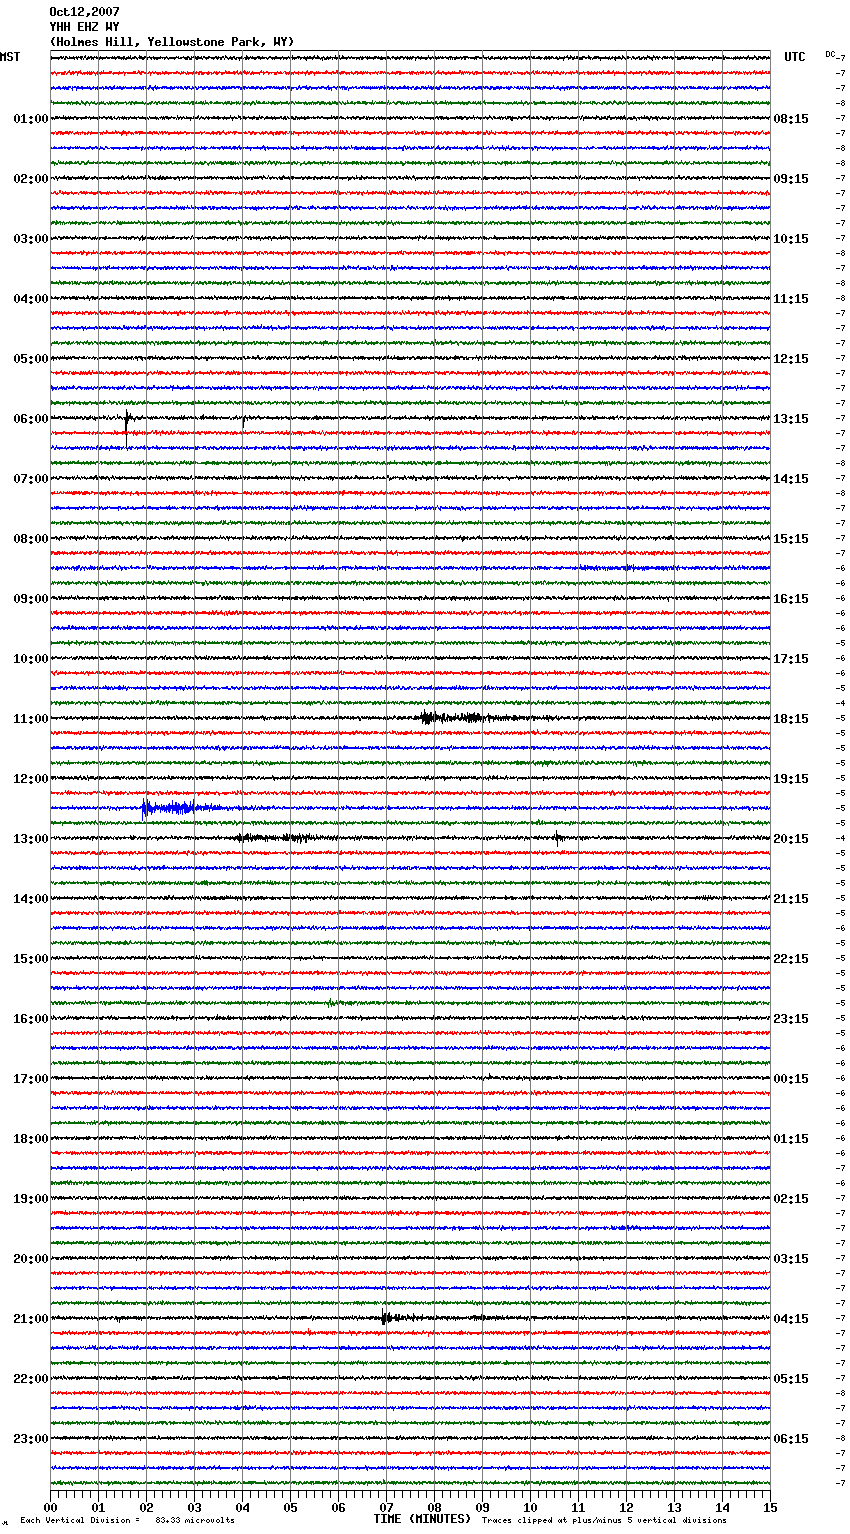This screenshot has width=850, height=1534.
Task: Click the 10:15 UTC time label
Action: coord(791,239)
